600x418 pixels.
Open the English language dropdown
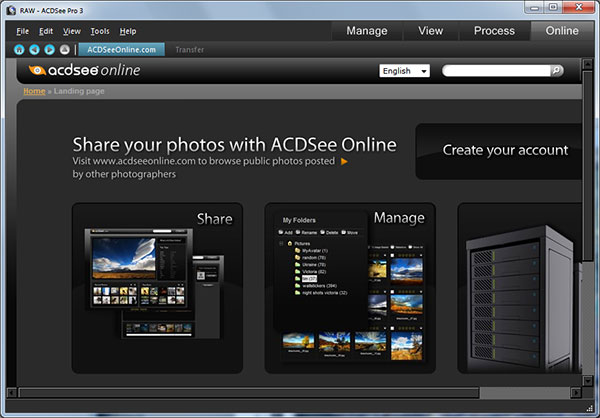404,71
